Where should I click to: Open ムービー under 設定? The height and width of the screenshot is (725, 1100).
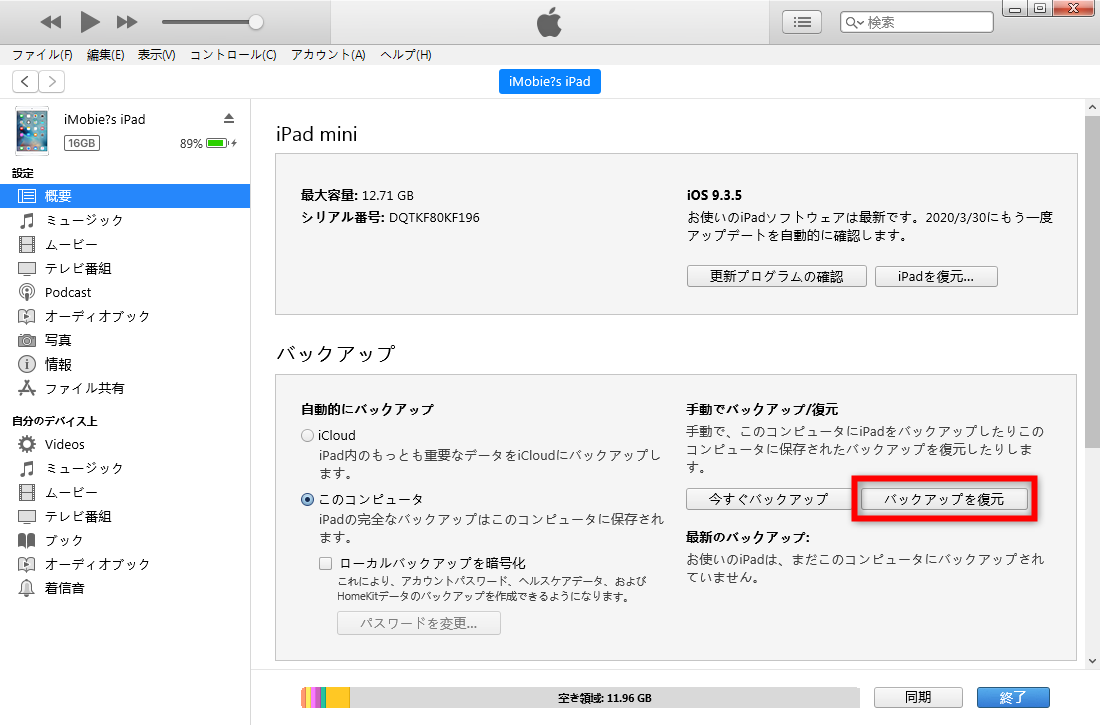(125, 244)
